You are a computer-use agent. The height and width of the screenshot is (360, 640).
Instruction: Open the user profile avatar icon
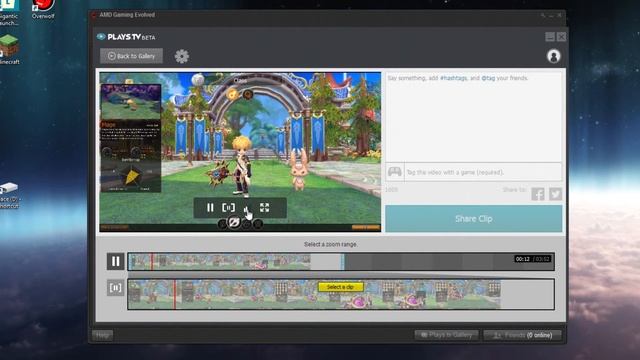pyautogui.click(x=553, y=56)
